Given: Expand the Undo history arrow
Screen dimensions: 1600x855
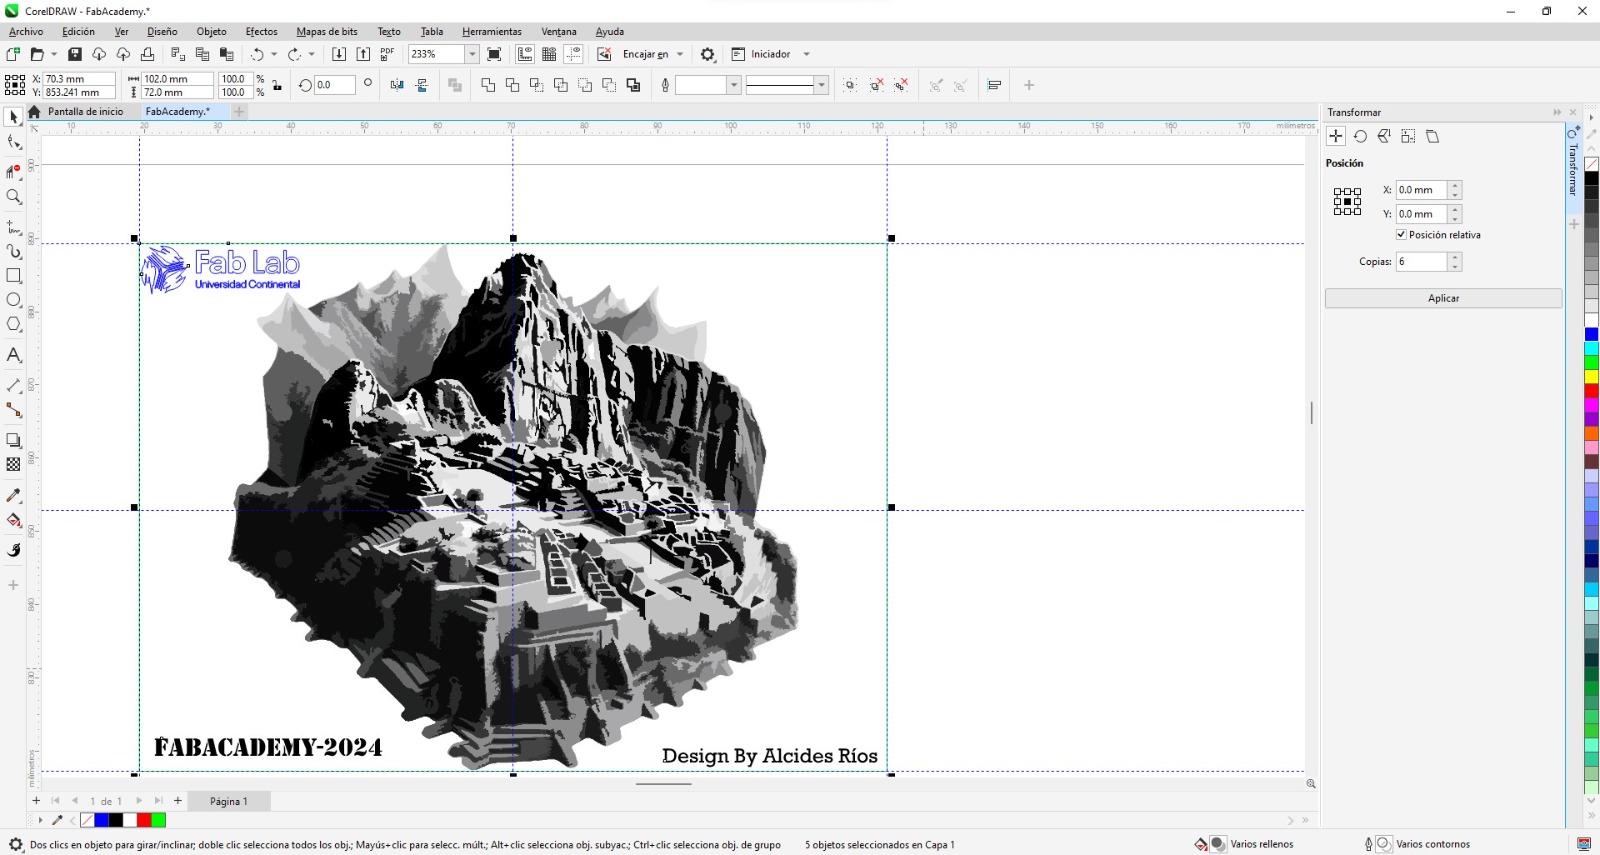Looking at the screenshot, I should 274,54.
